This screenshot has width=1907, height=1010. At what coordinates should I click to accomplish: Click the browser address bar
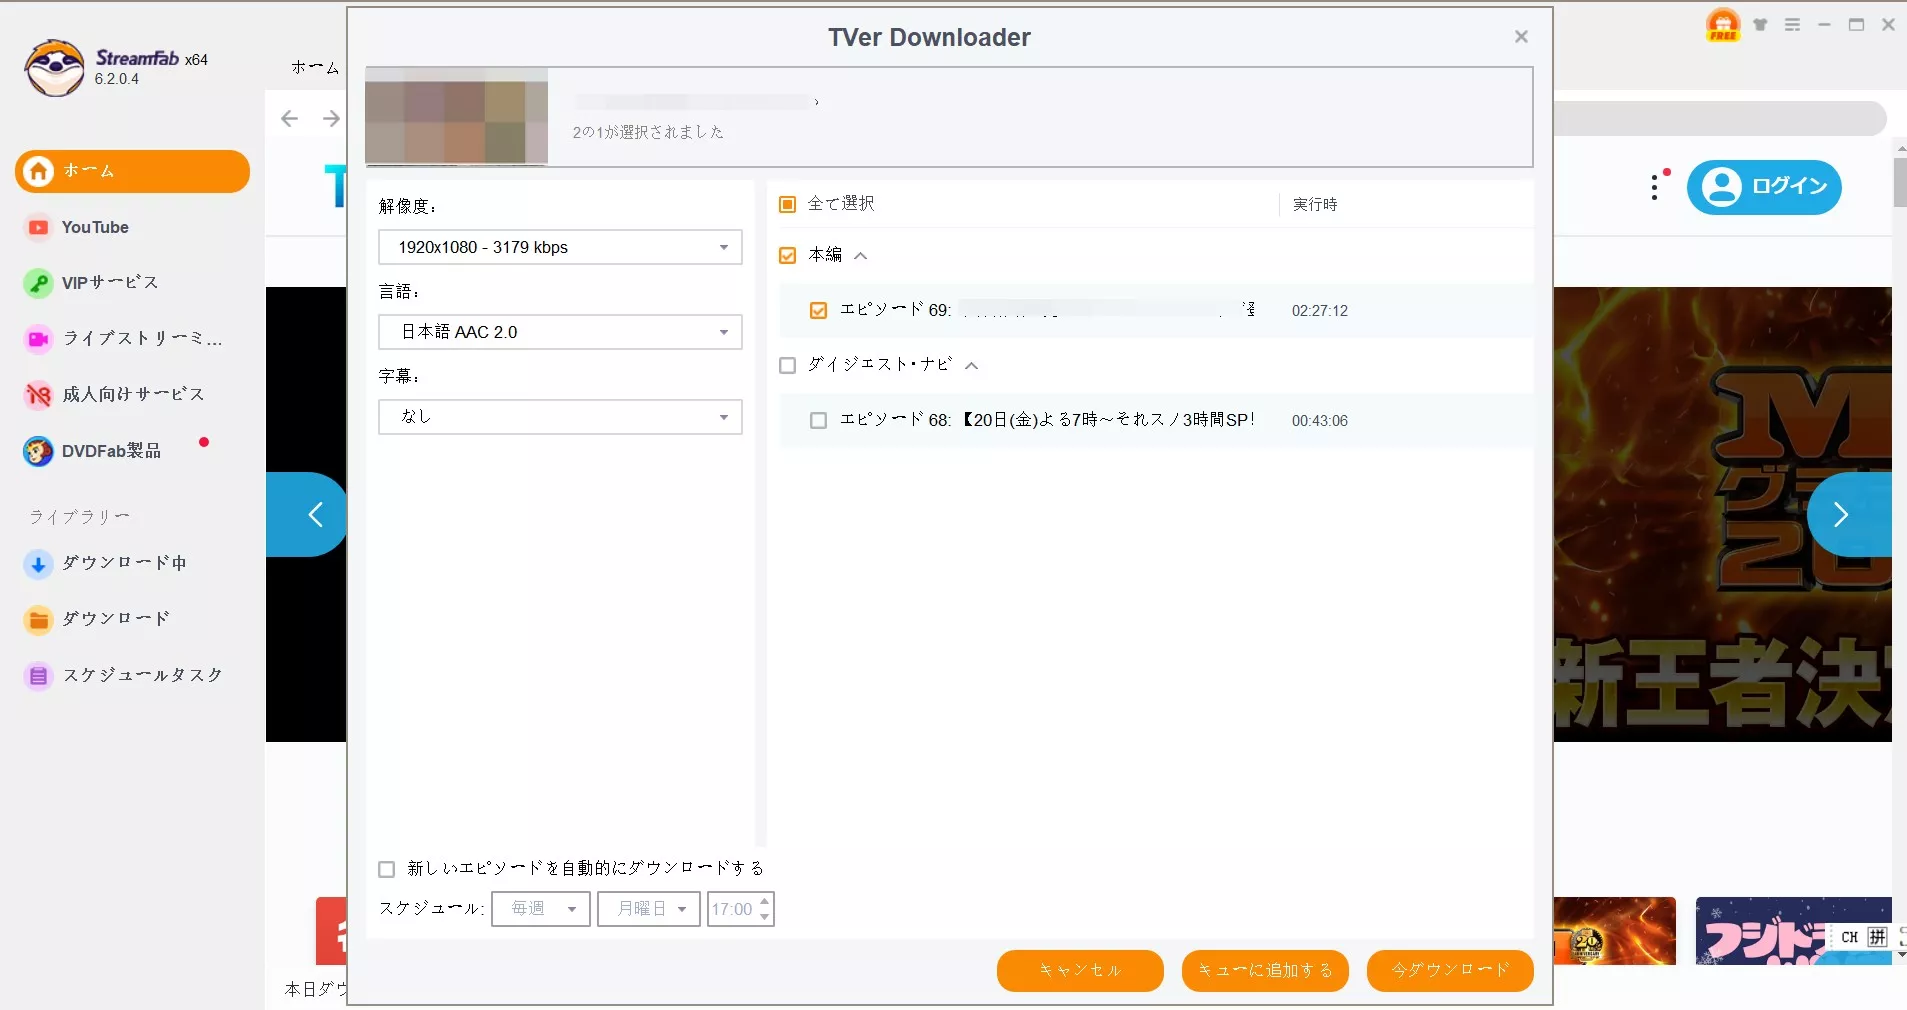(1720, 118)
